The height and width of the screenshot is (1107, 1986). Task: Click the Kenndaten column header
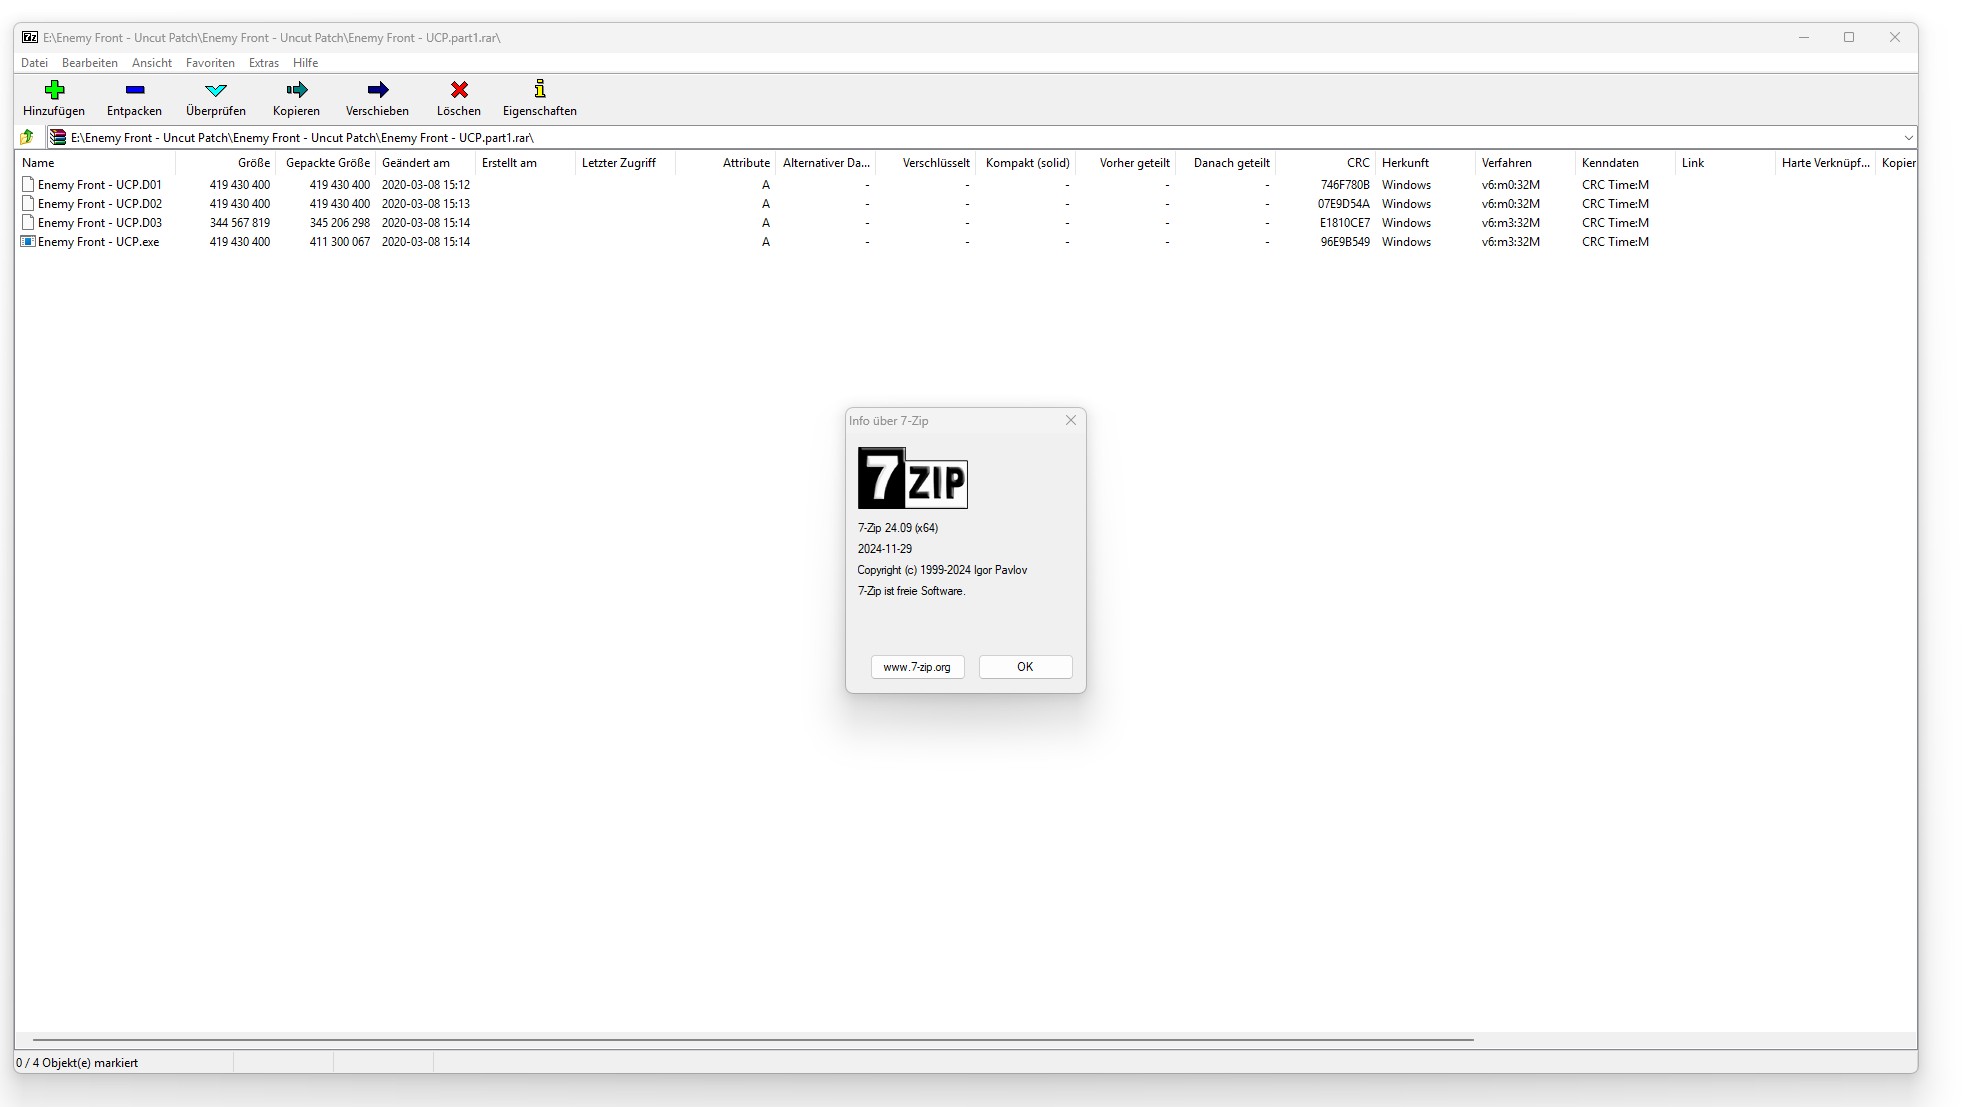point(1625,163)
